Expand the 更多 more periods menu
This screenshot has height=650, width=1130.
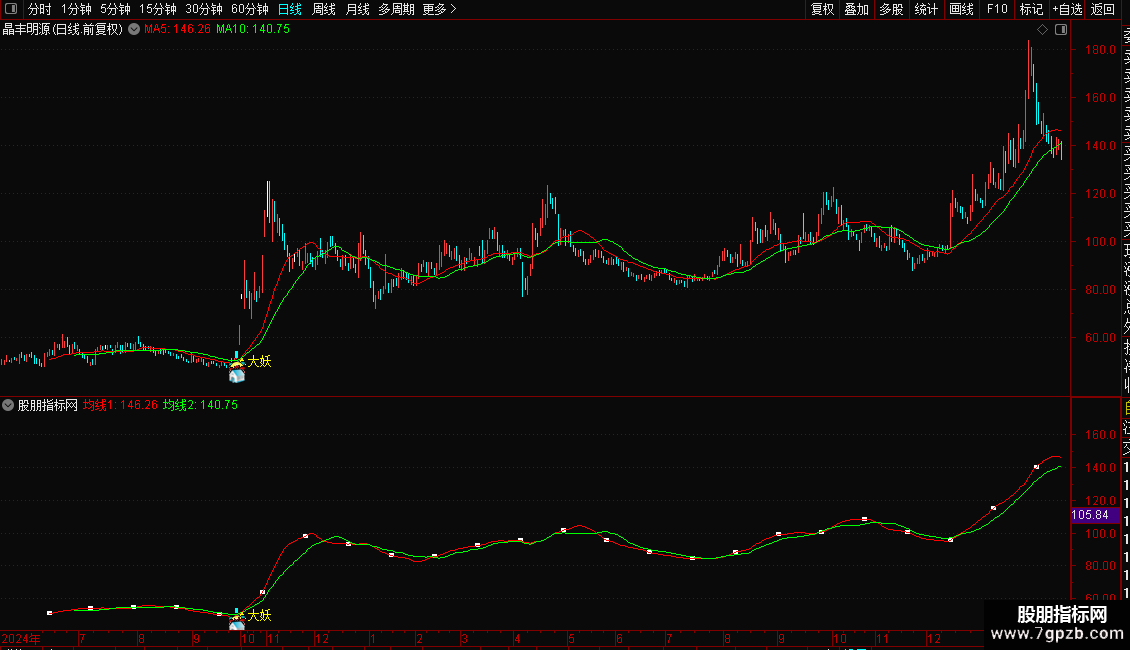[x=440, y=9]
